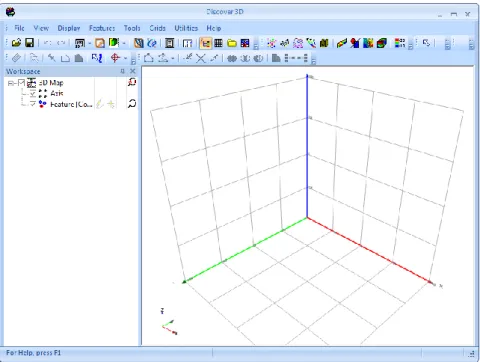Toggle the highlighted workspace tree icon
The image size is (480, 362).
tap(206, 43)
